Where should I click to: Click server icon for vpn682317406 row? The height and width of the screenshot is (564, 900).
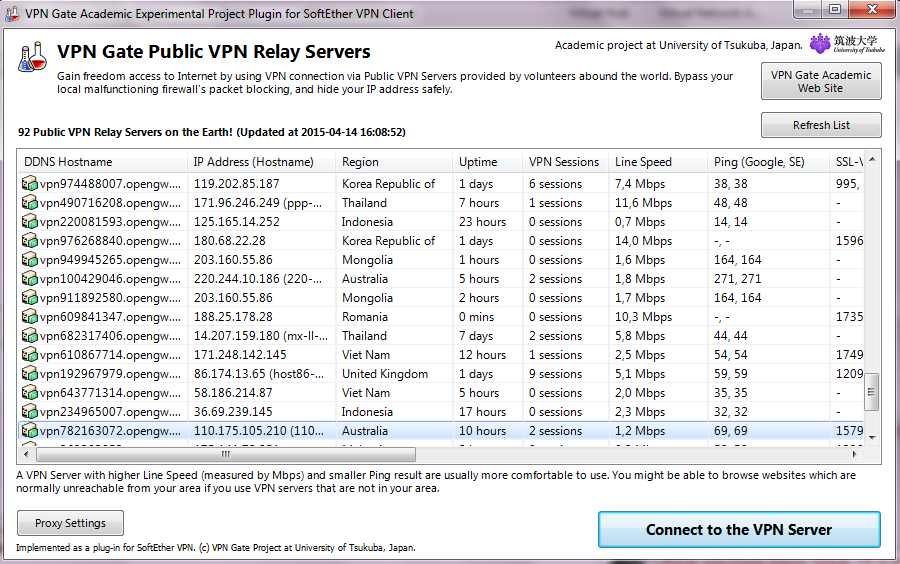coord(29,335)
